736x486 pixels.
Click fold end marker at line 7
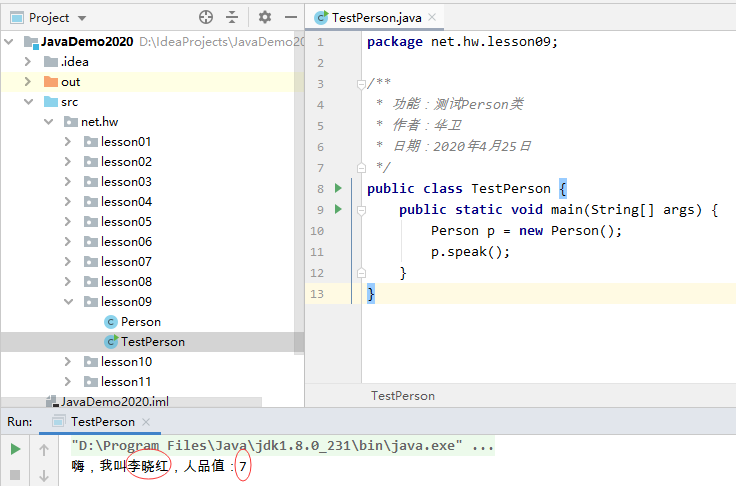[361, 168]
